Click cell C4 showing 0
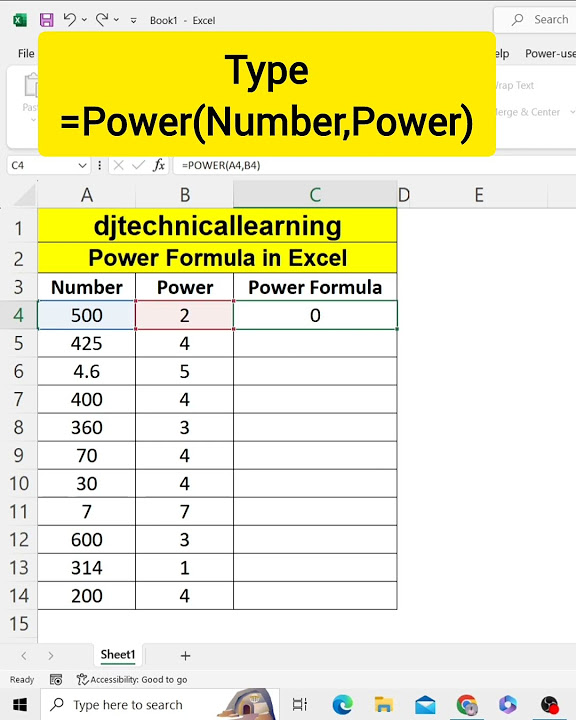The width and height of the screenshot is (576, 720). [x=315, y=315]
